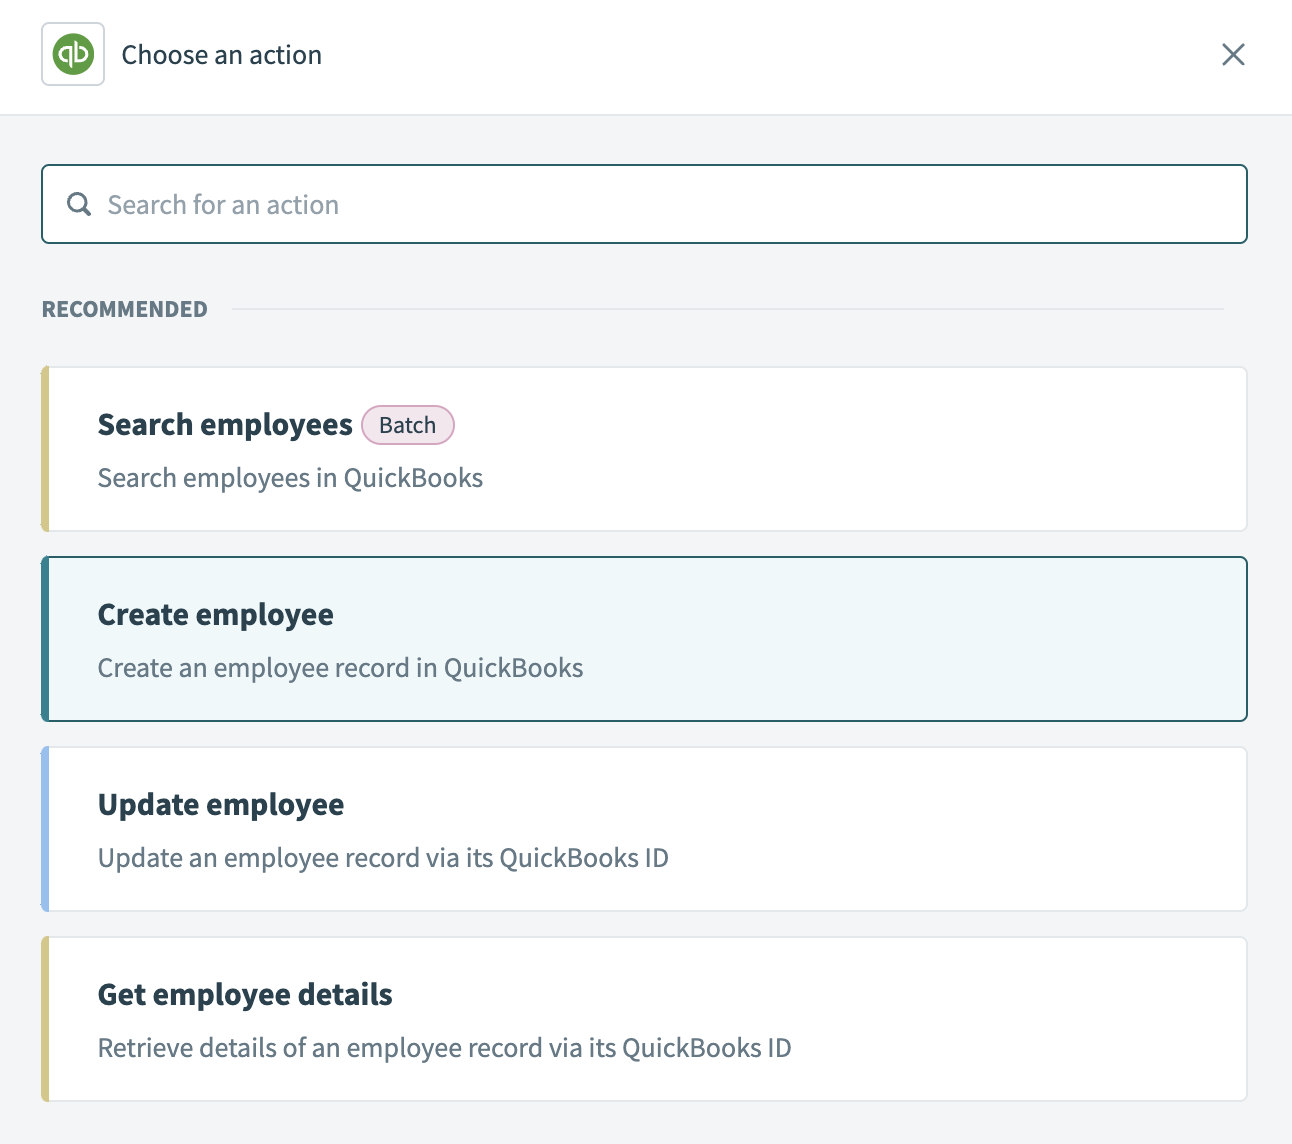The width and height of the screenshot is (1292, 1144).
Task: Click 'Search employees in QuickBooks' description text
Action: click(x=290, y=478)
